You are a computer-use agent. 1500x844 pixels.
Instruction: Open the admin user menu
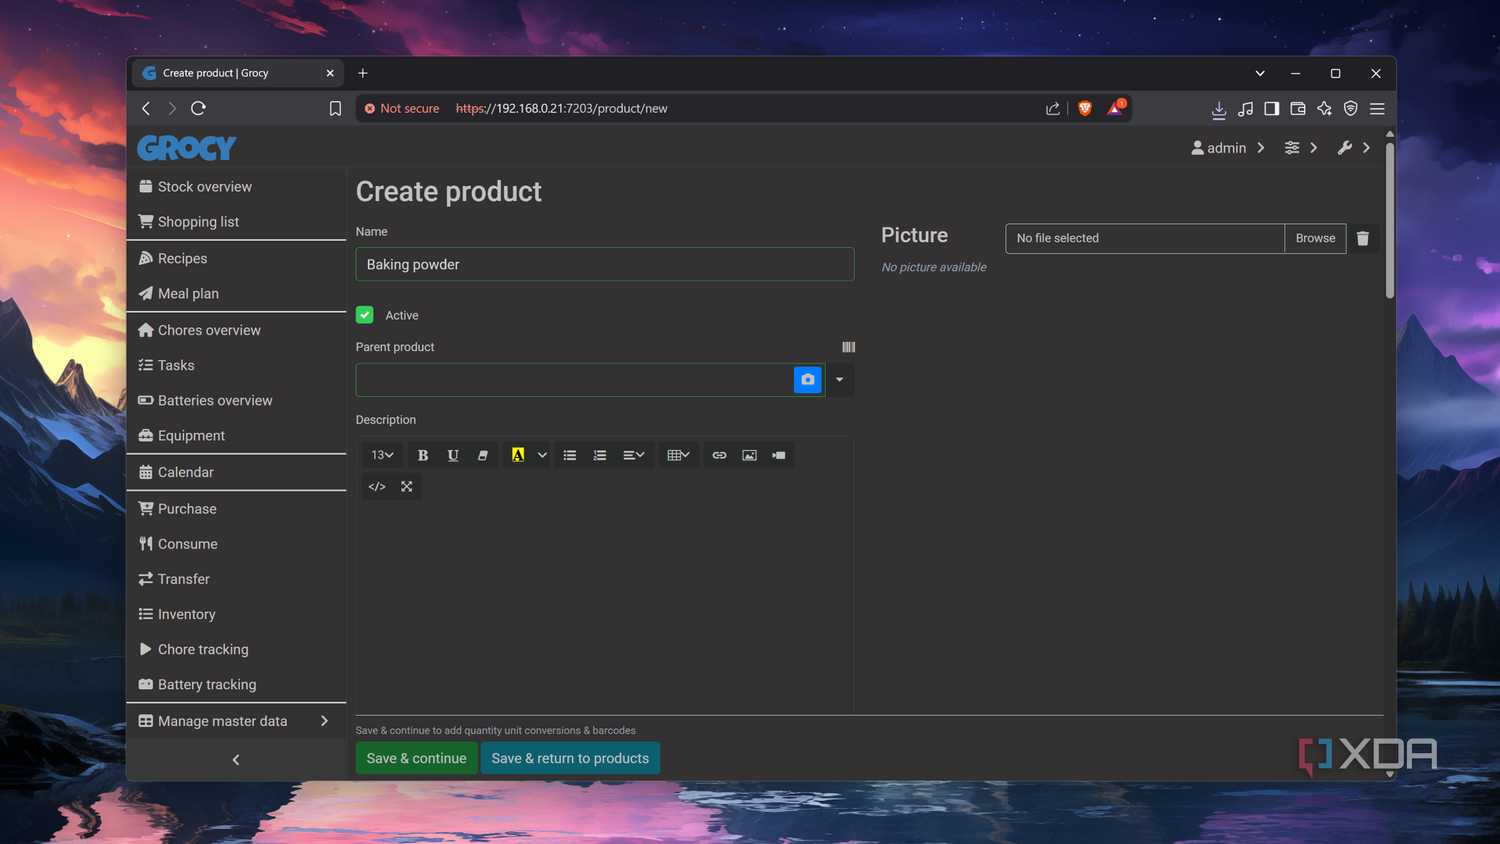pos(1228,148)
